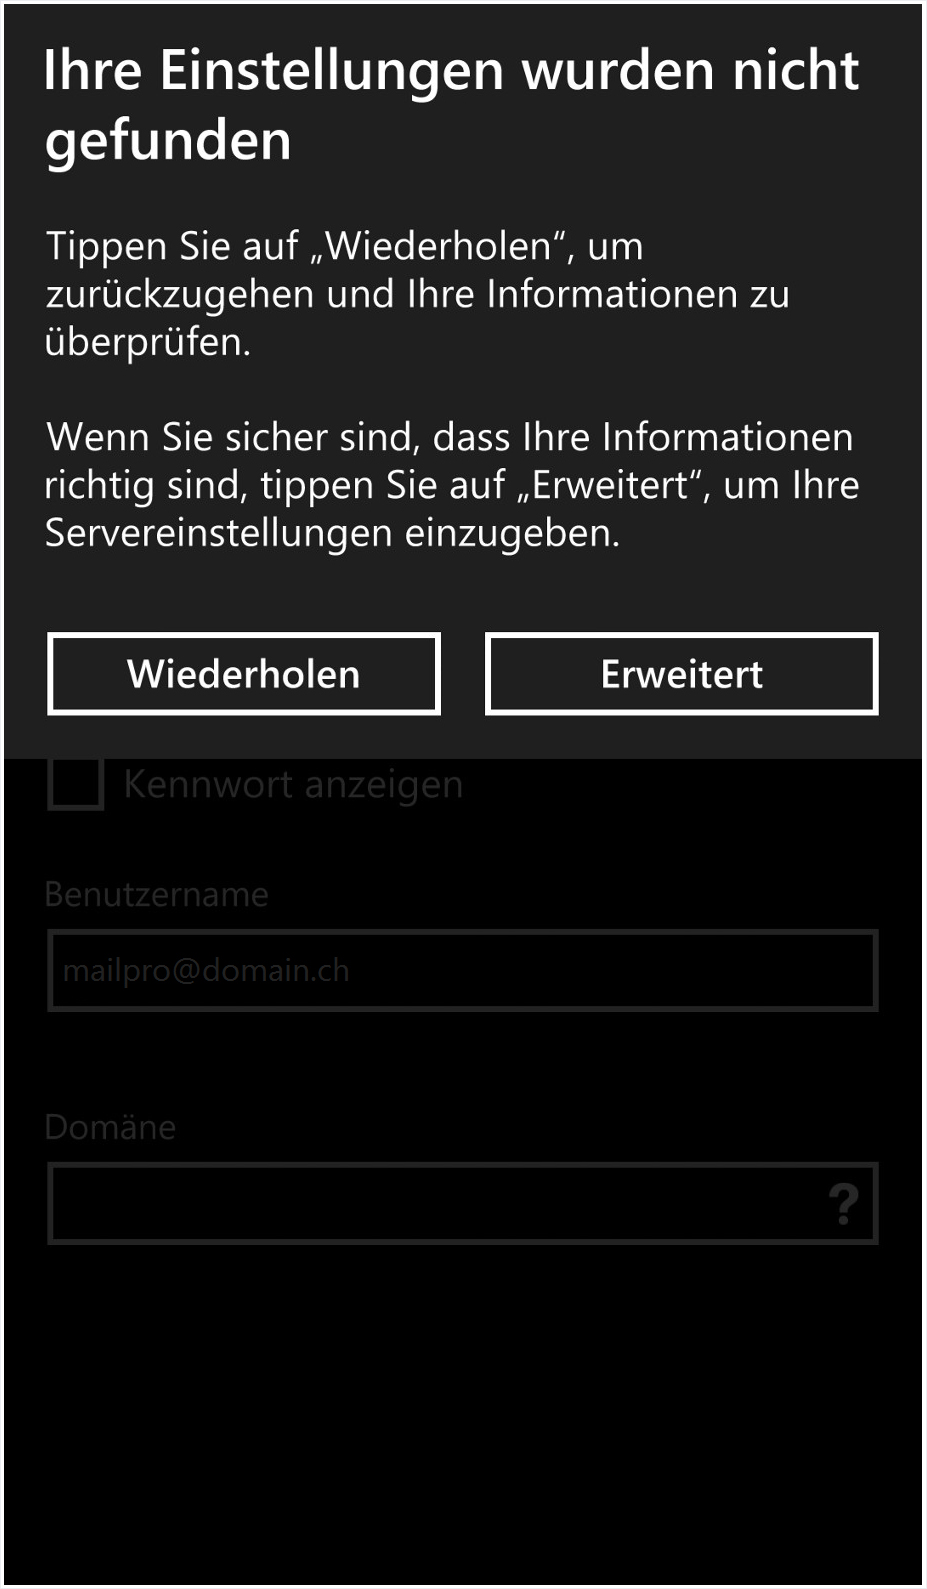Image resolution: width=927 pixels, height=1589 pixels.
Task: Click the quoted word „Wiederholen“ in the message
Action: pos(441,246)
